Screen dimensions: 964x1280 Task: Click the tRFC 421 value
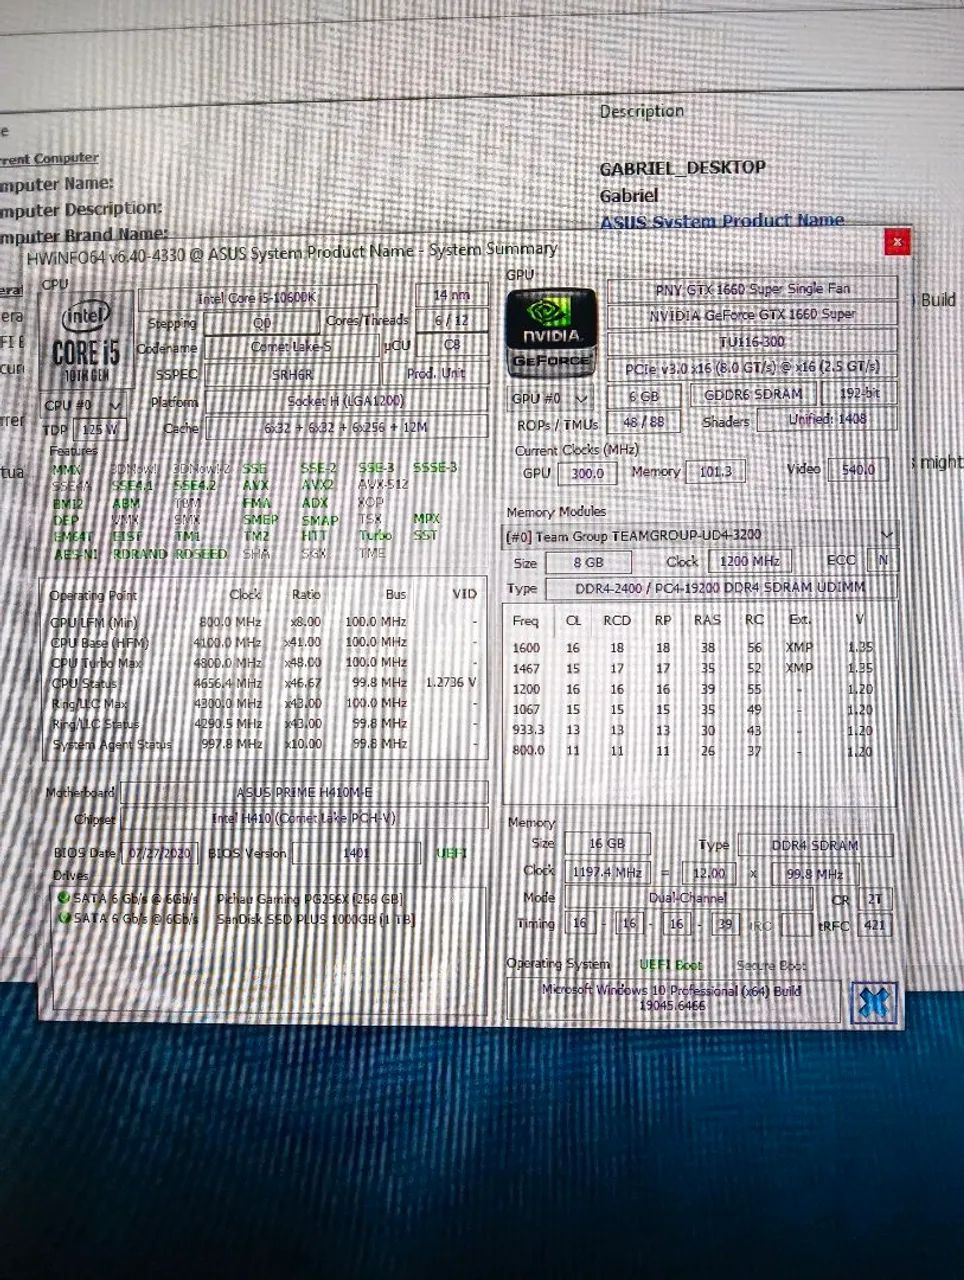point(875,926)
